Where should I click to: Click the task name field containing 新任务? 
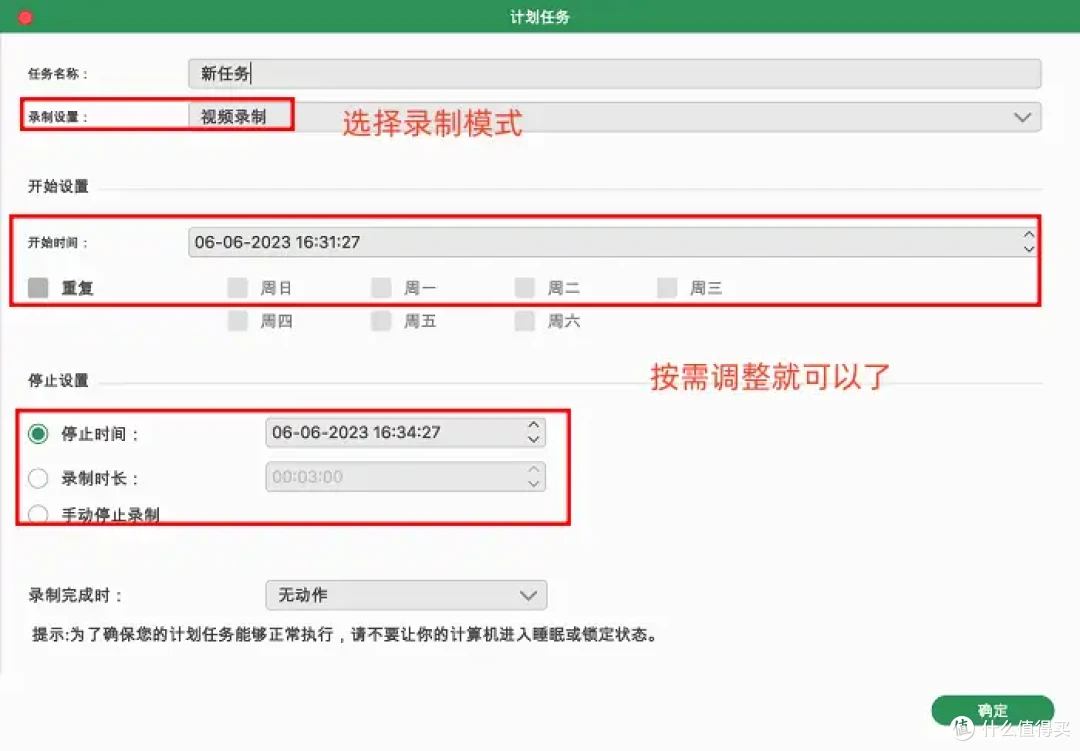pos(614,74)
